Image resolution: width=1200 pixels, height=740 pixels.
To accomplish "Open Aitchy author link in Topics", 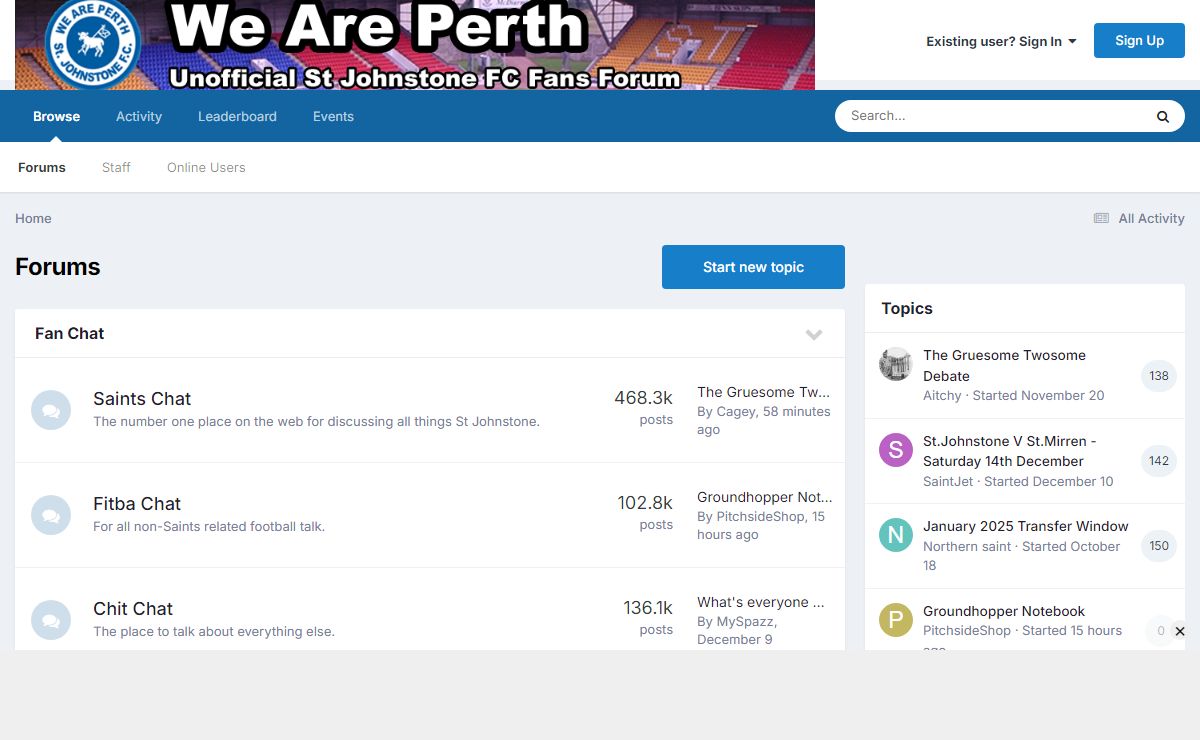I will [x=942, y=395].
